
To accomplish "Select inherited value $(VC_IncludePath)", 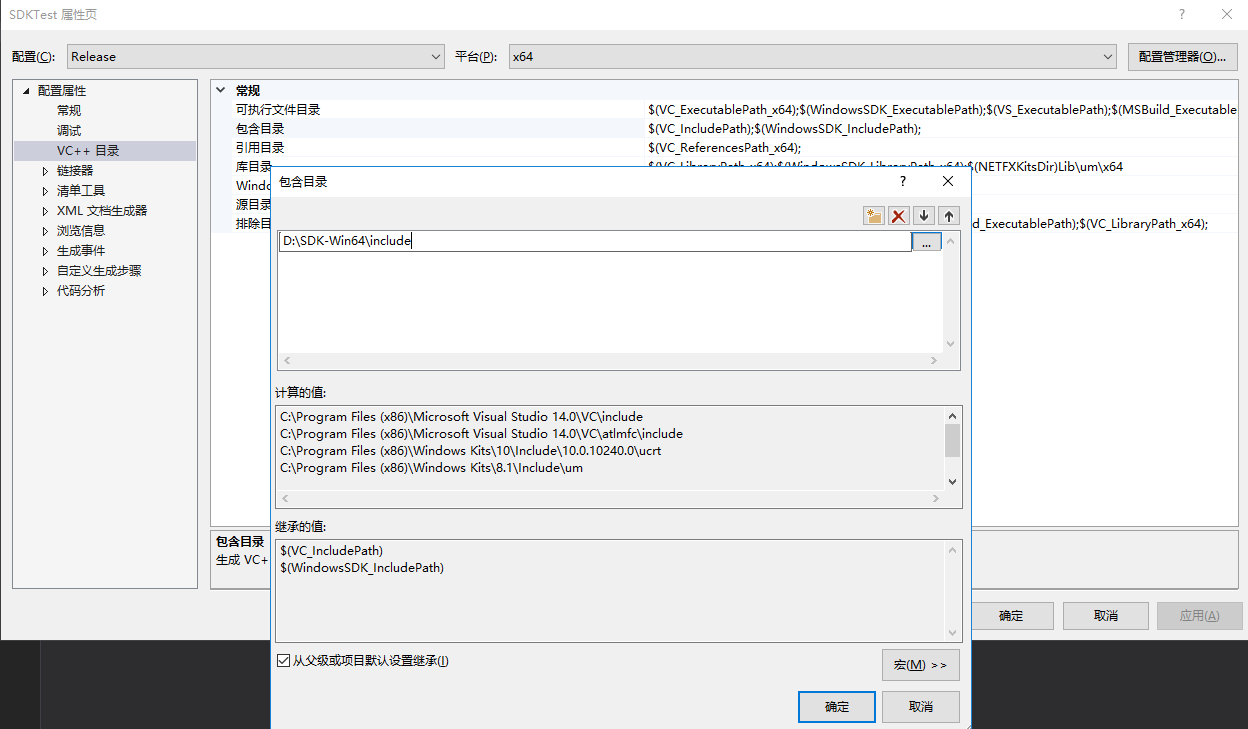I will coord(332,551).
